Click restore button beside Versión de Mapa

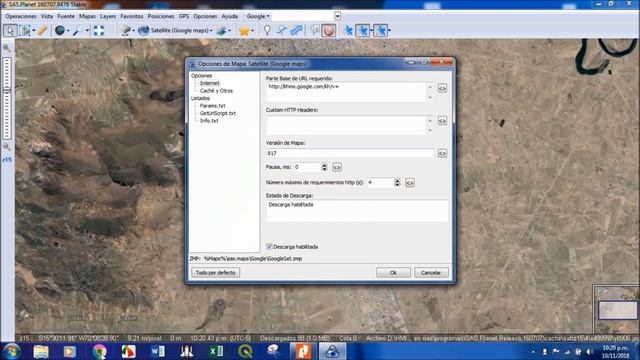[x=442, y=153]
